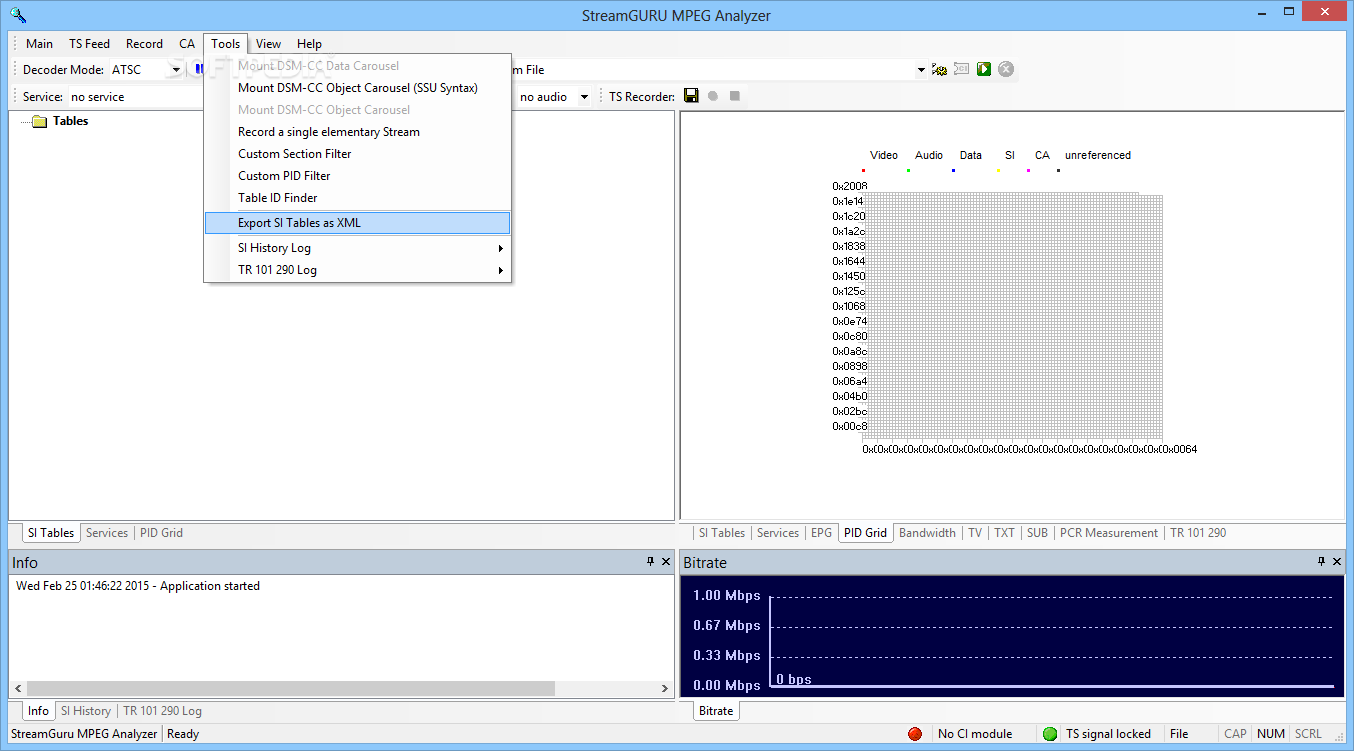Open the PCR Measurement tab
This screenshot has width=1354, height=751.
1109,533
